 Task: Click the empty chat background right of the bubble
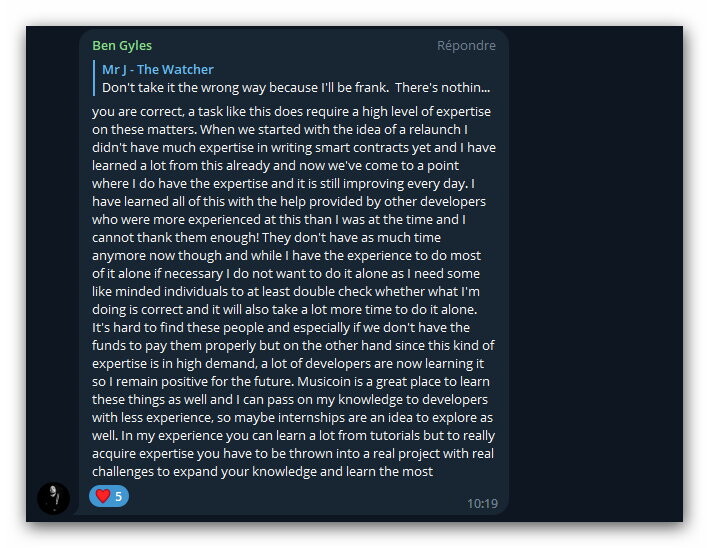(596, 271)
